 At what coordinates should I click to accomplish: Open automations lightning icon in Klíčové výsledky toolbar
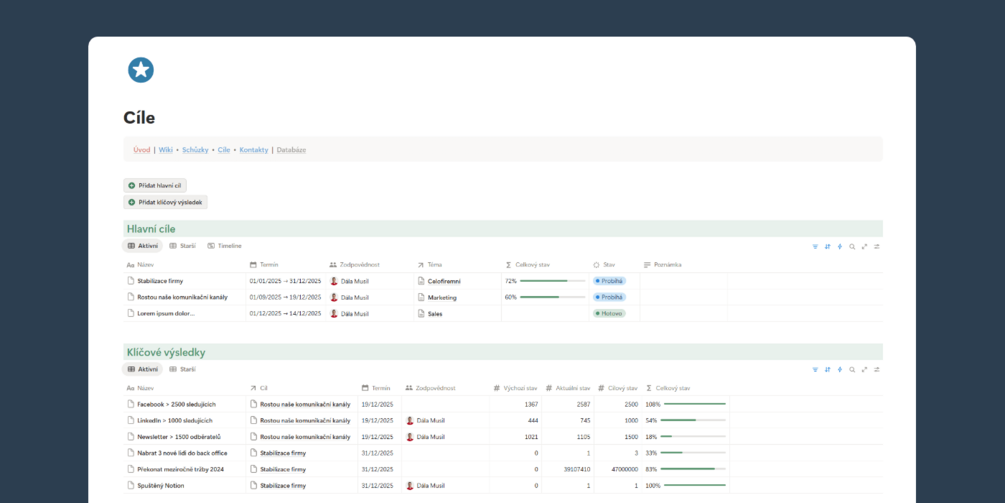840,370
